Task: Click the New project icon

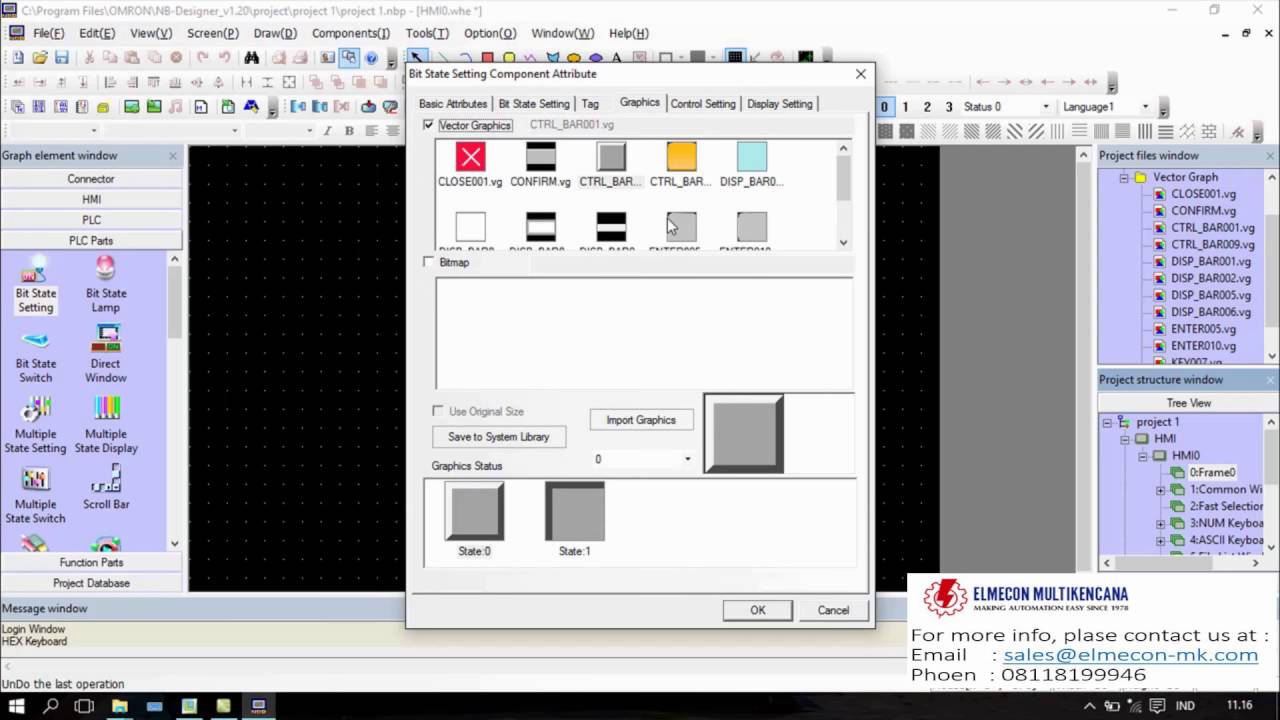Action: pos(17,58)
